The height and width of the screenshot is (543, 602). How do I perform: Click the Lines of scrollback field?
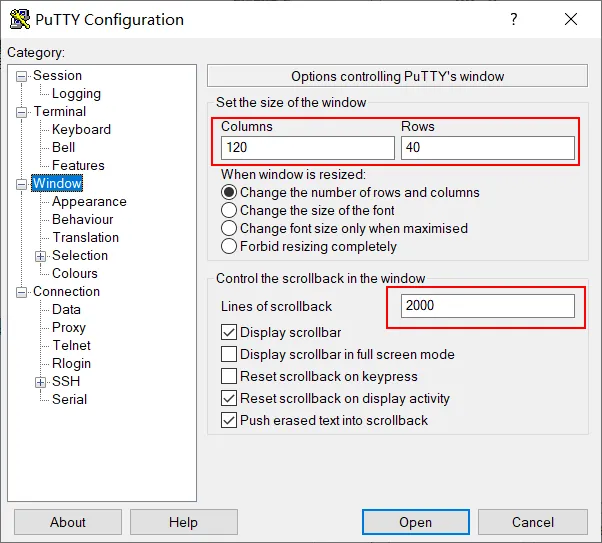click(488, 306)
